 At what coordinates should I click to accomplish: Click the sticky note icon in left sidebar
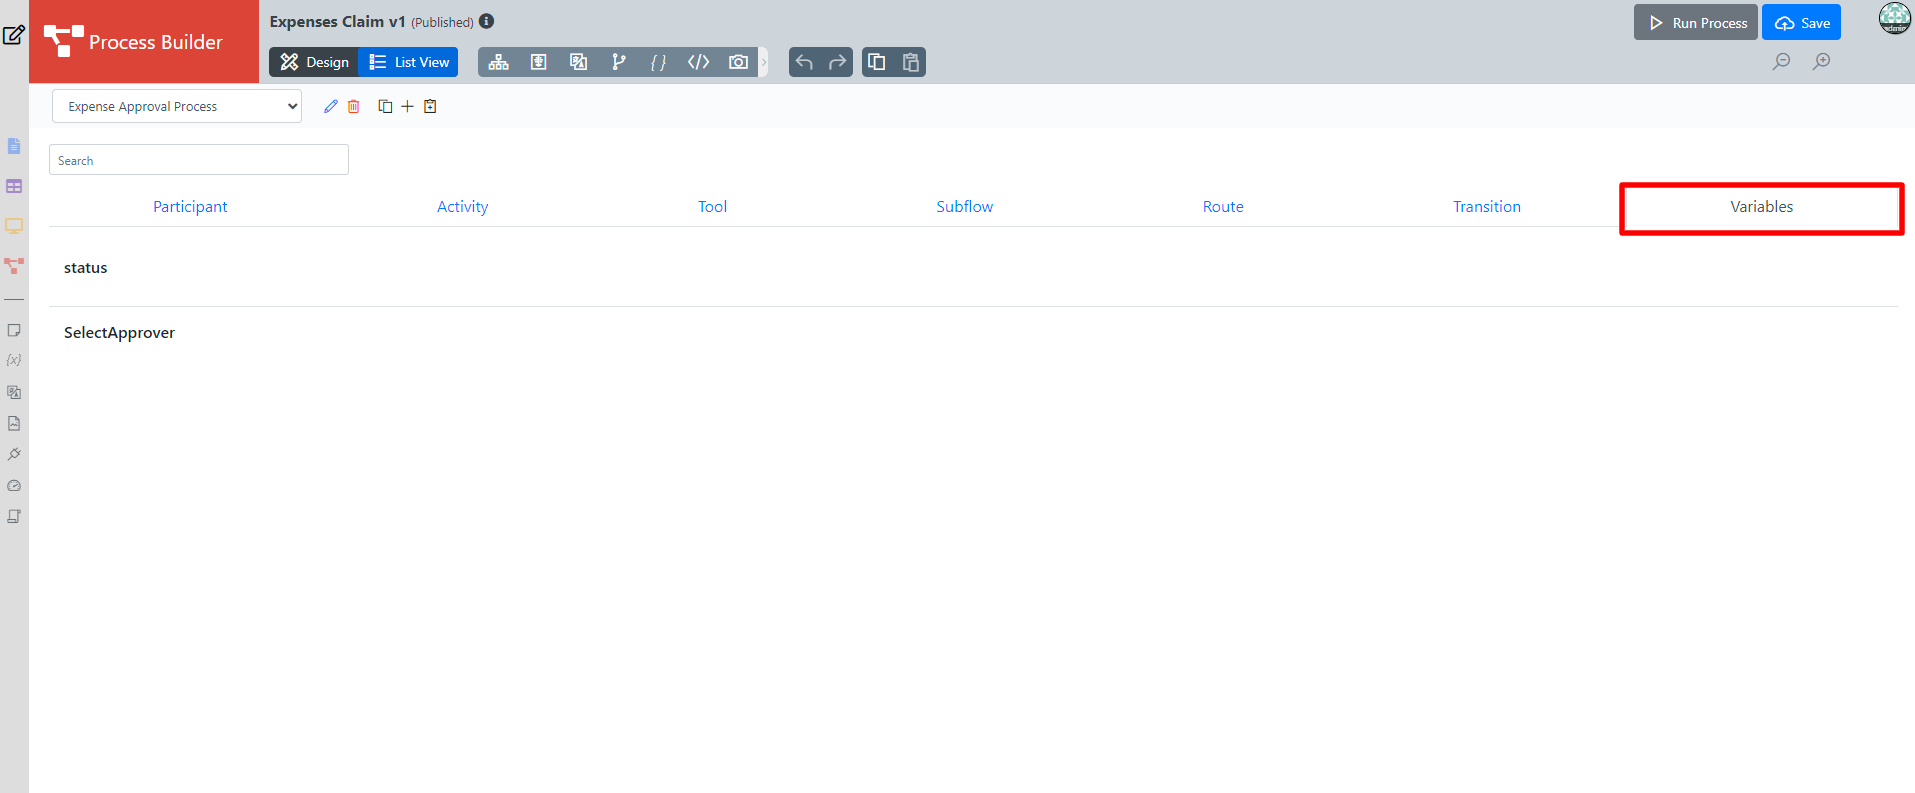coord(14,330)
